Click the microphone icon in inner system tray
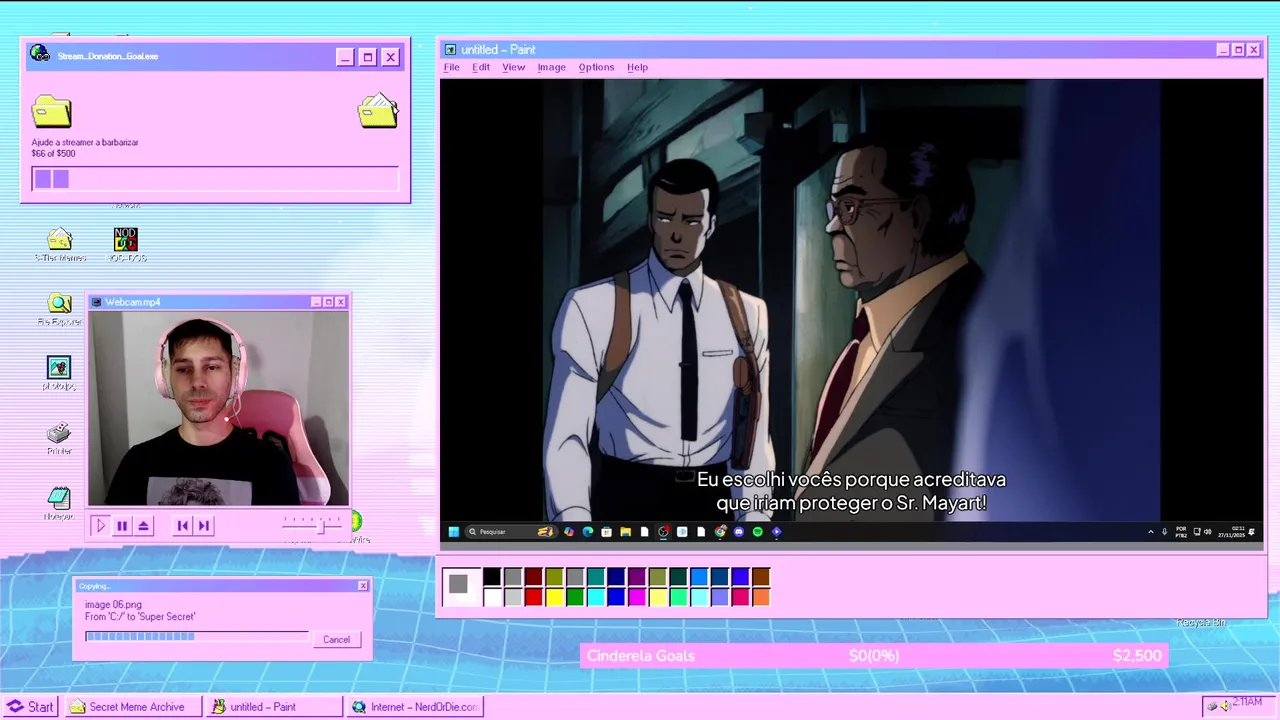Screen dimensions: 1280x720 (x=1165, y=532)
